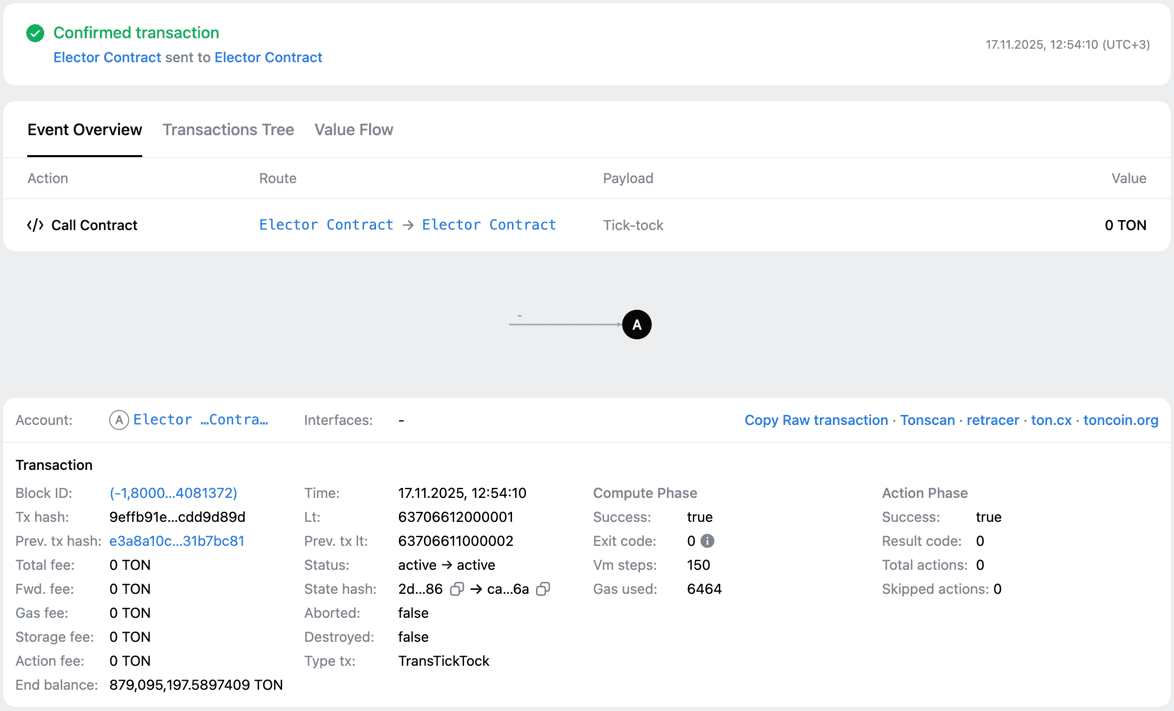Open block (-1,8000...4081372) link
The height and width of the screenshot is (711, 1174).
(x=173, y=493)
